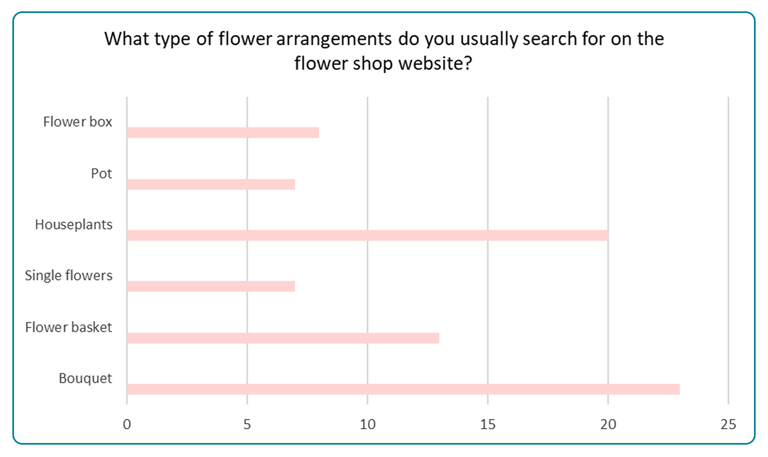
Task: Click the 20 axis tick label
Action: [608, 424]
